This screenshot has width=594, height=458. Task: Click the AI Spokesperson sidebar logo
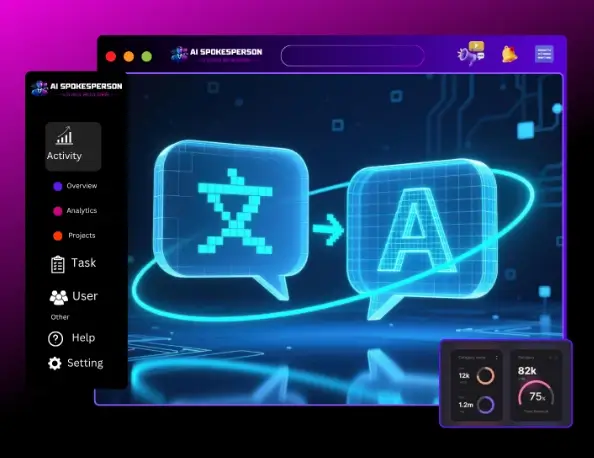pyautogui.click(x=77, y=88)
